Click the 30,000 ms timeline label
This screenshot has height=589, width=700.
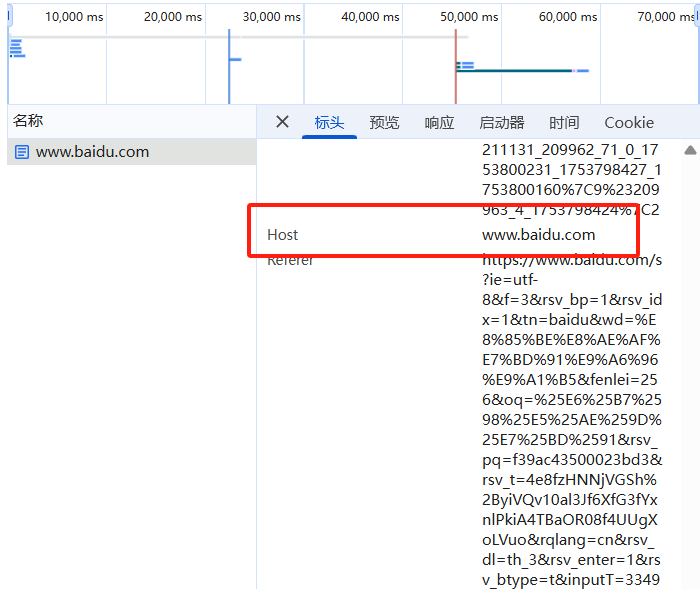pos(271,17)
